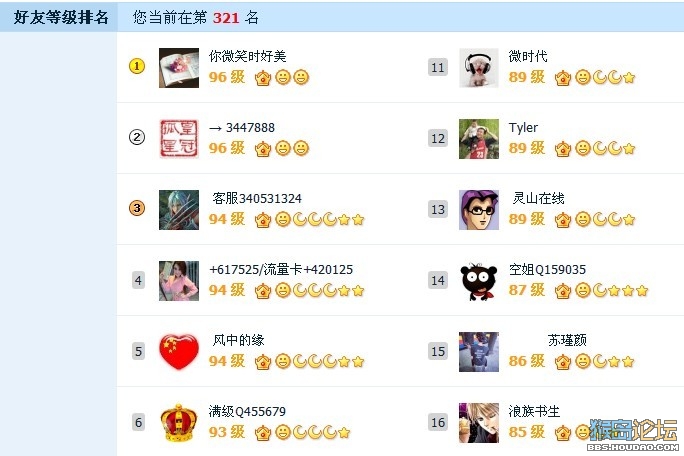Click the rank 14 number badge
The width and height of the screenshot is (684, 456).
click(438, 280)
